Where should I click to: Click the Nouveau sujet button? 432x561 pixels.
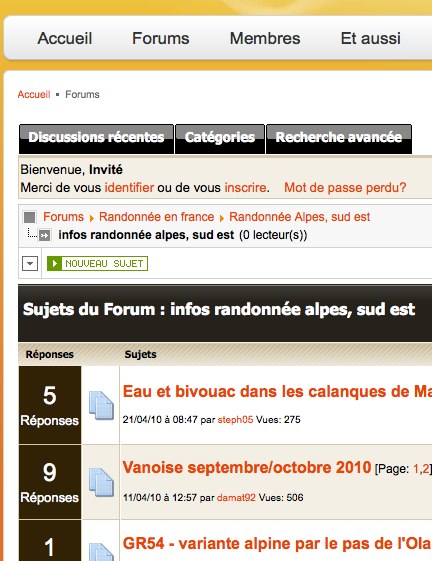tap(97, 264)
